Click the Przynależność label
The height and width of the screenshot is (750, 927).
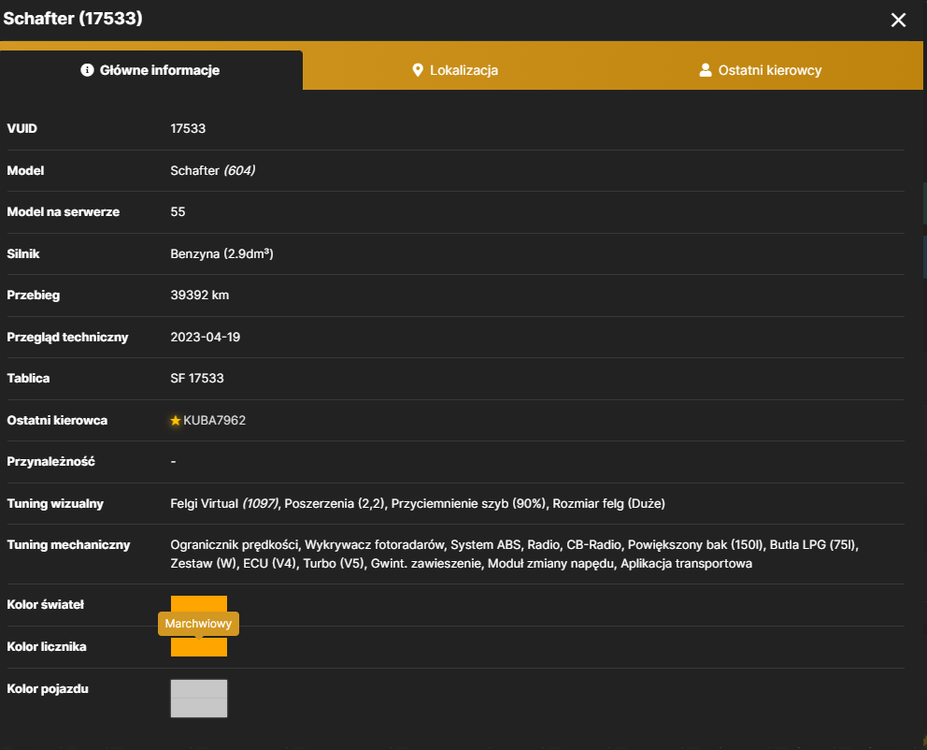[x=51, y=462]
